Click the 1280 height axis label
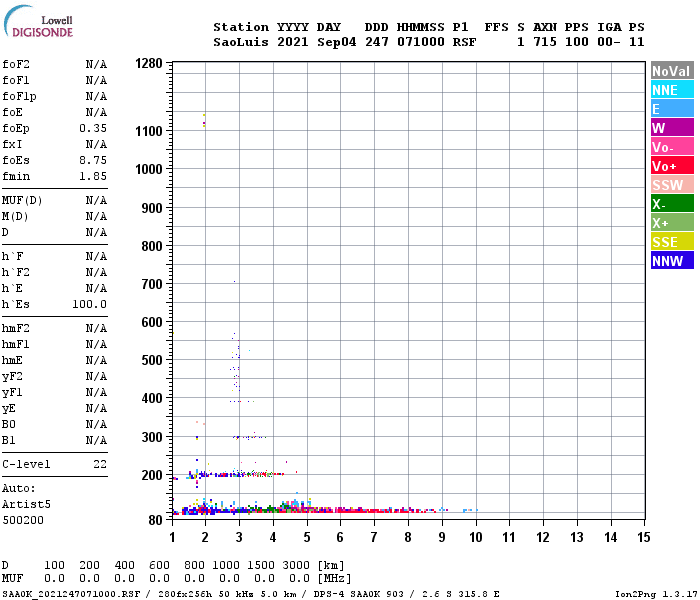 [x=149, y=63]
